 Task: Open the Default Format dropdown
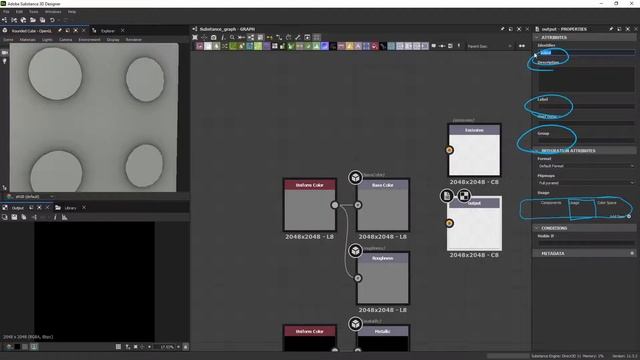tap(586, 166)
